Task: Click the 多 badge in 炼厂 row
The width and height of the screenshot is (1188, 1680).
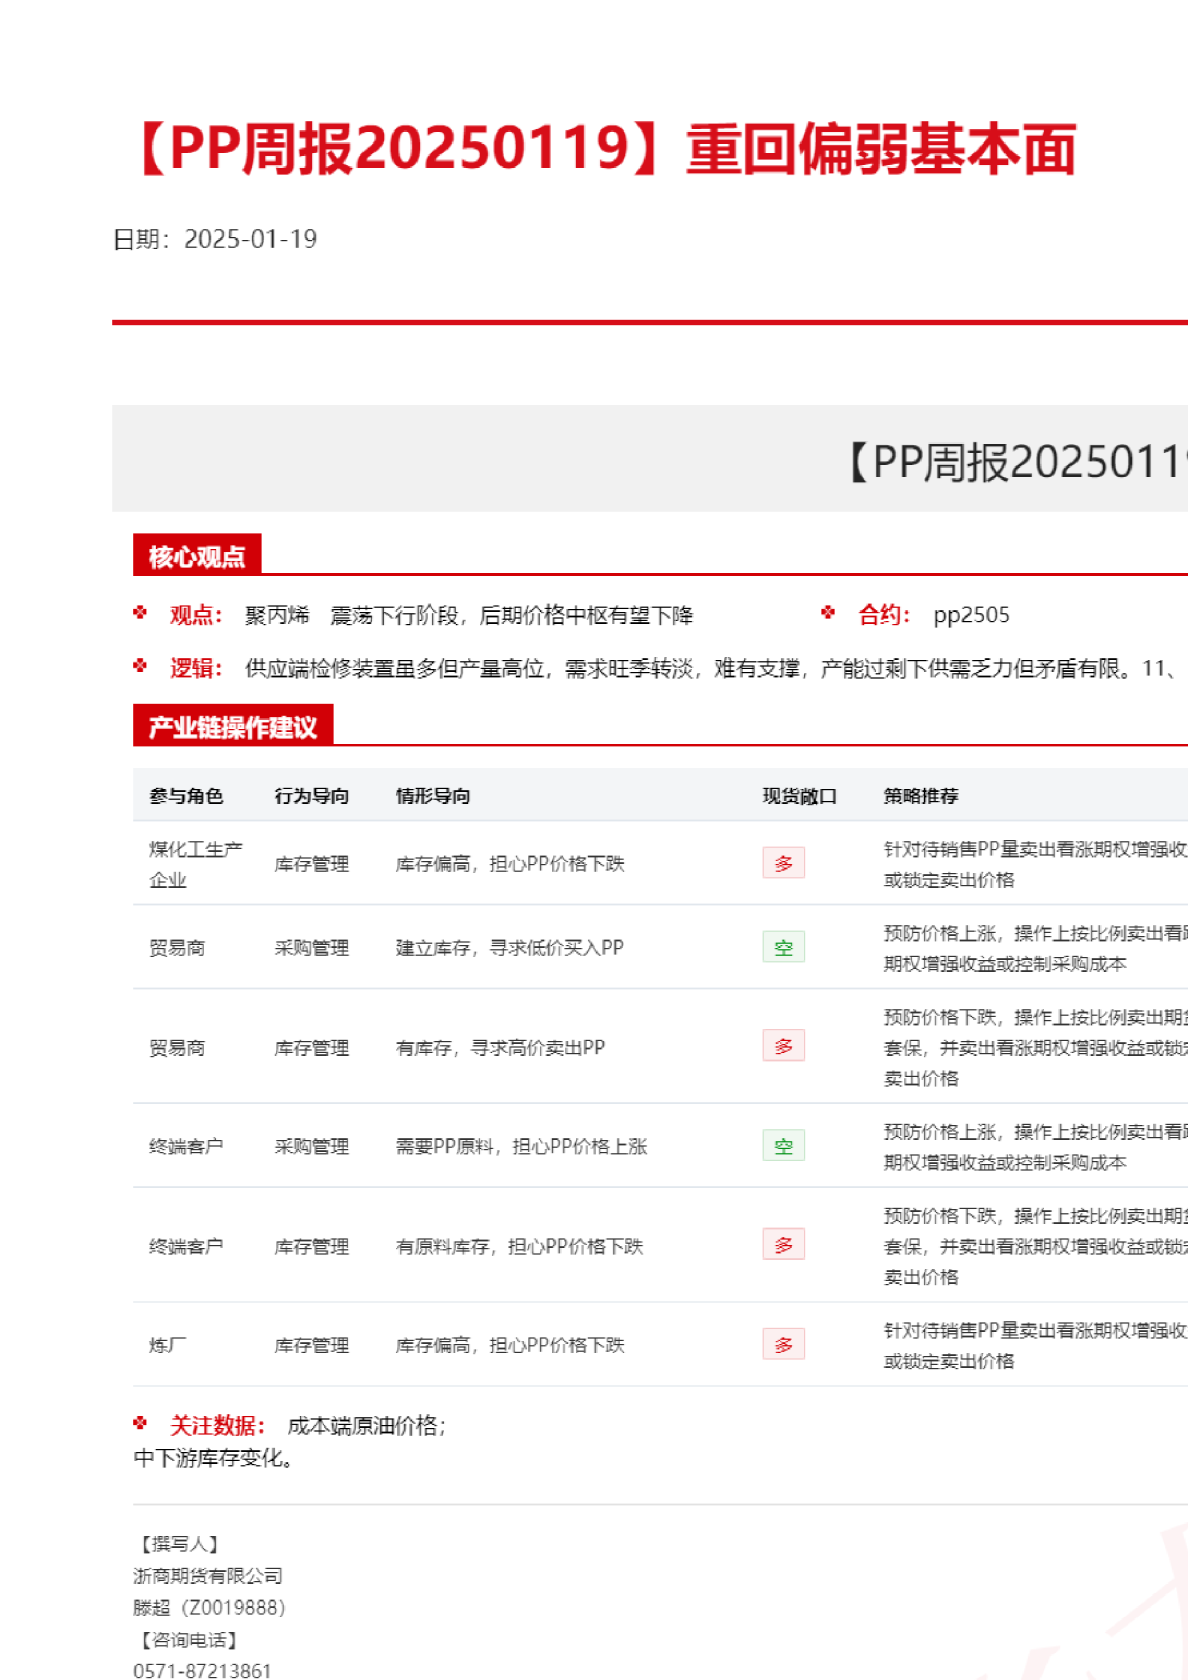Action: click(x=783, y=1345)
